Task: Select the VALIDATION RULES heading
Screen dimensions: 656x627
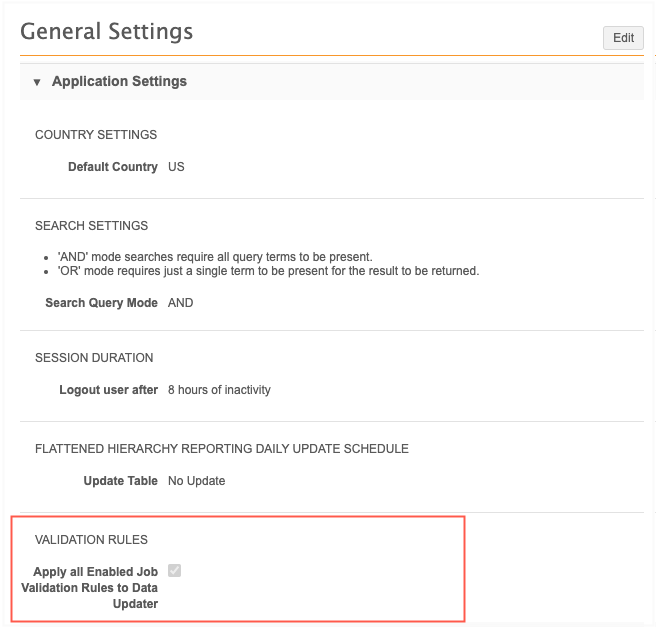Action: click(x=91, y=540)
